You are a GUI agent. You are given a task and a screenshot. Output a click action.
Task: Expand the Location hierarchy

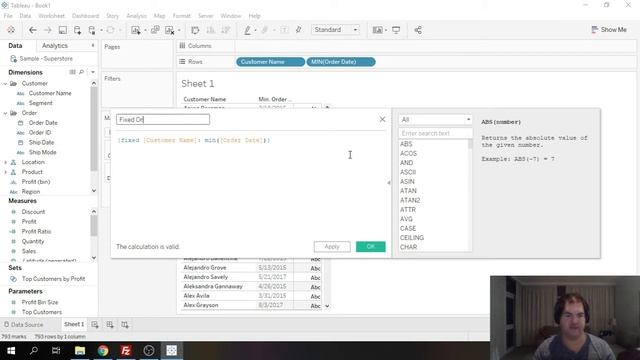click(5, 162)
